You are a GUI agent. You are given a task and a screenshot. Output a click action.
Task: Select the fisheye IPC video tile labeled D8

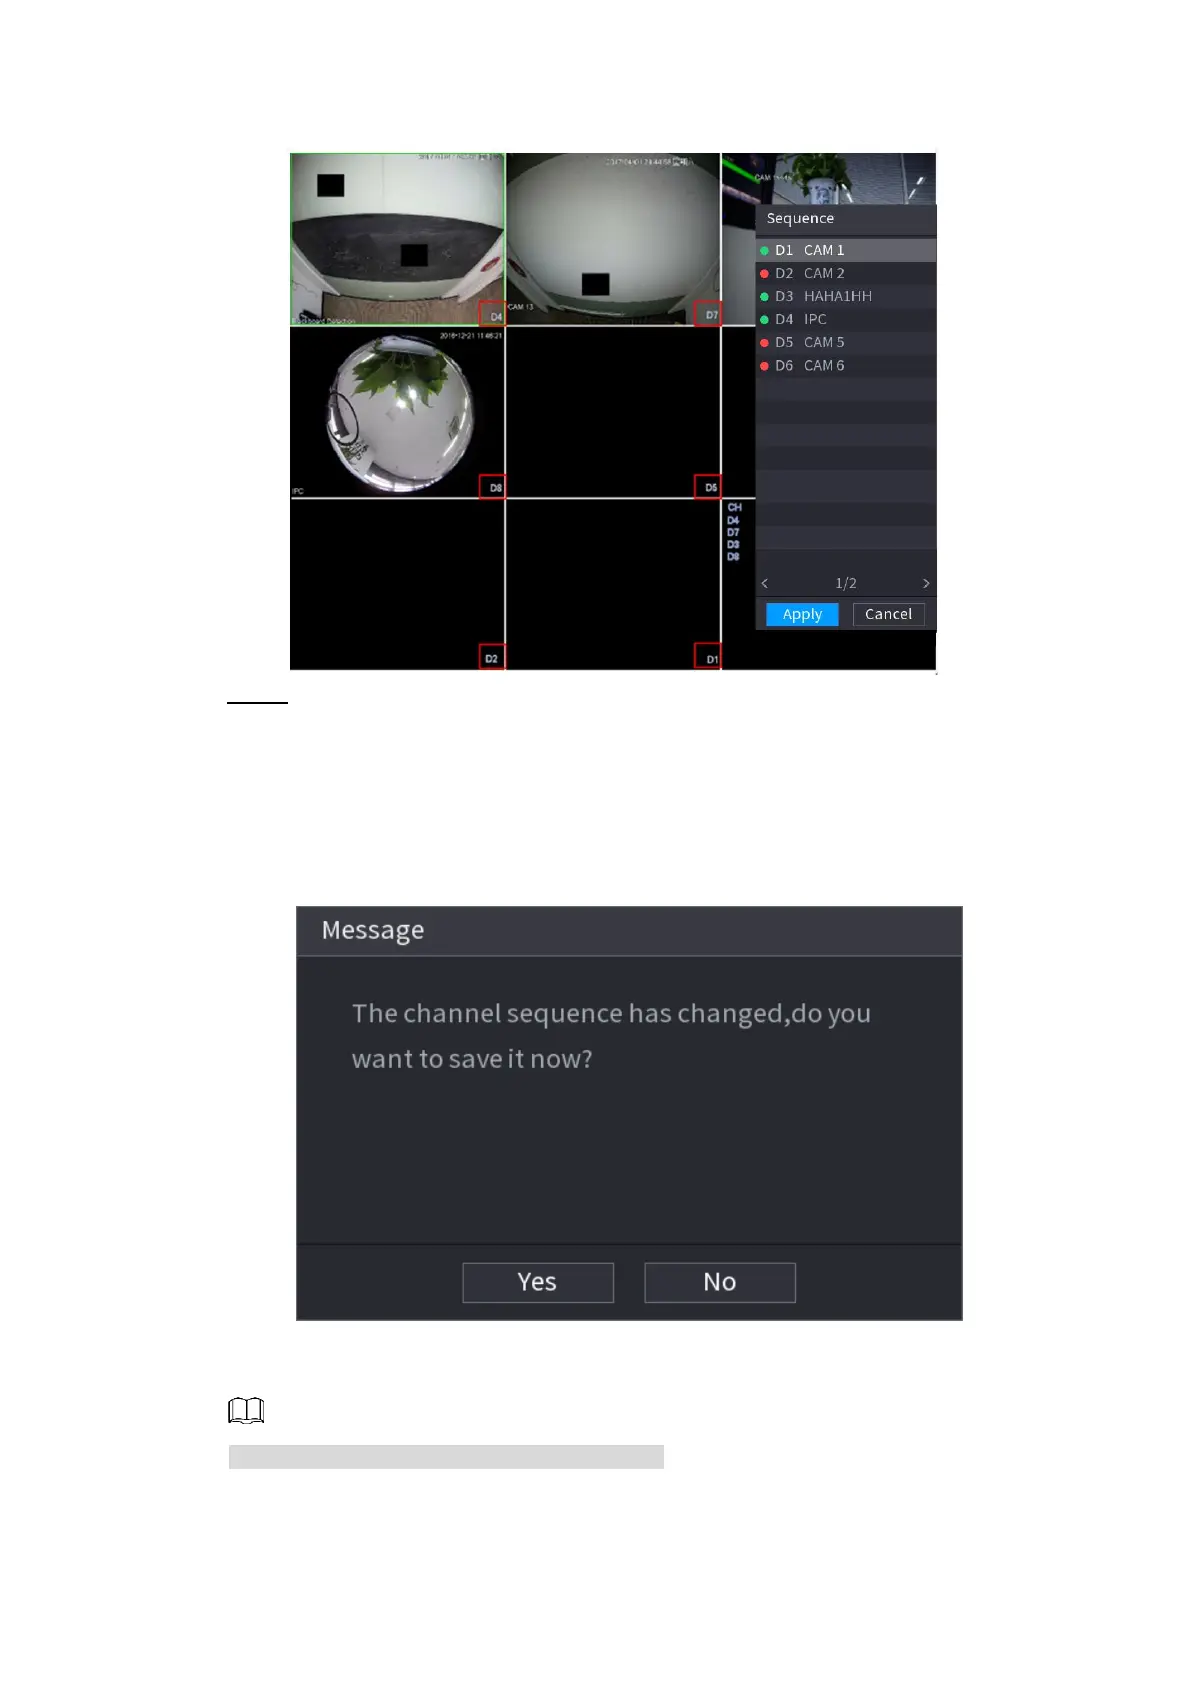click(x=398, y=412)
